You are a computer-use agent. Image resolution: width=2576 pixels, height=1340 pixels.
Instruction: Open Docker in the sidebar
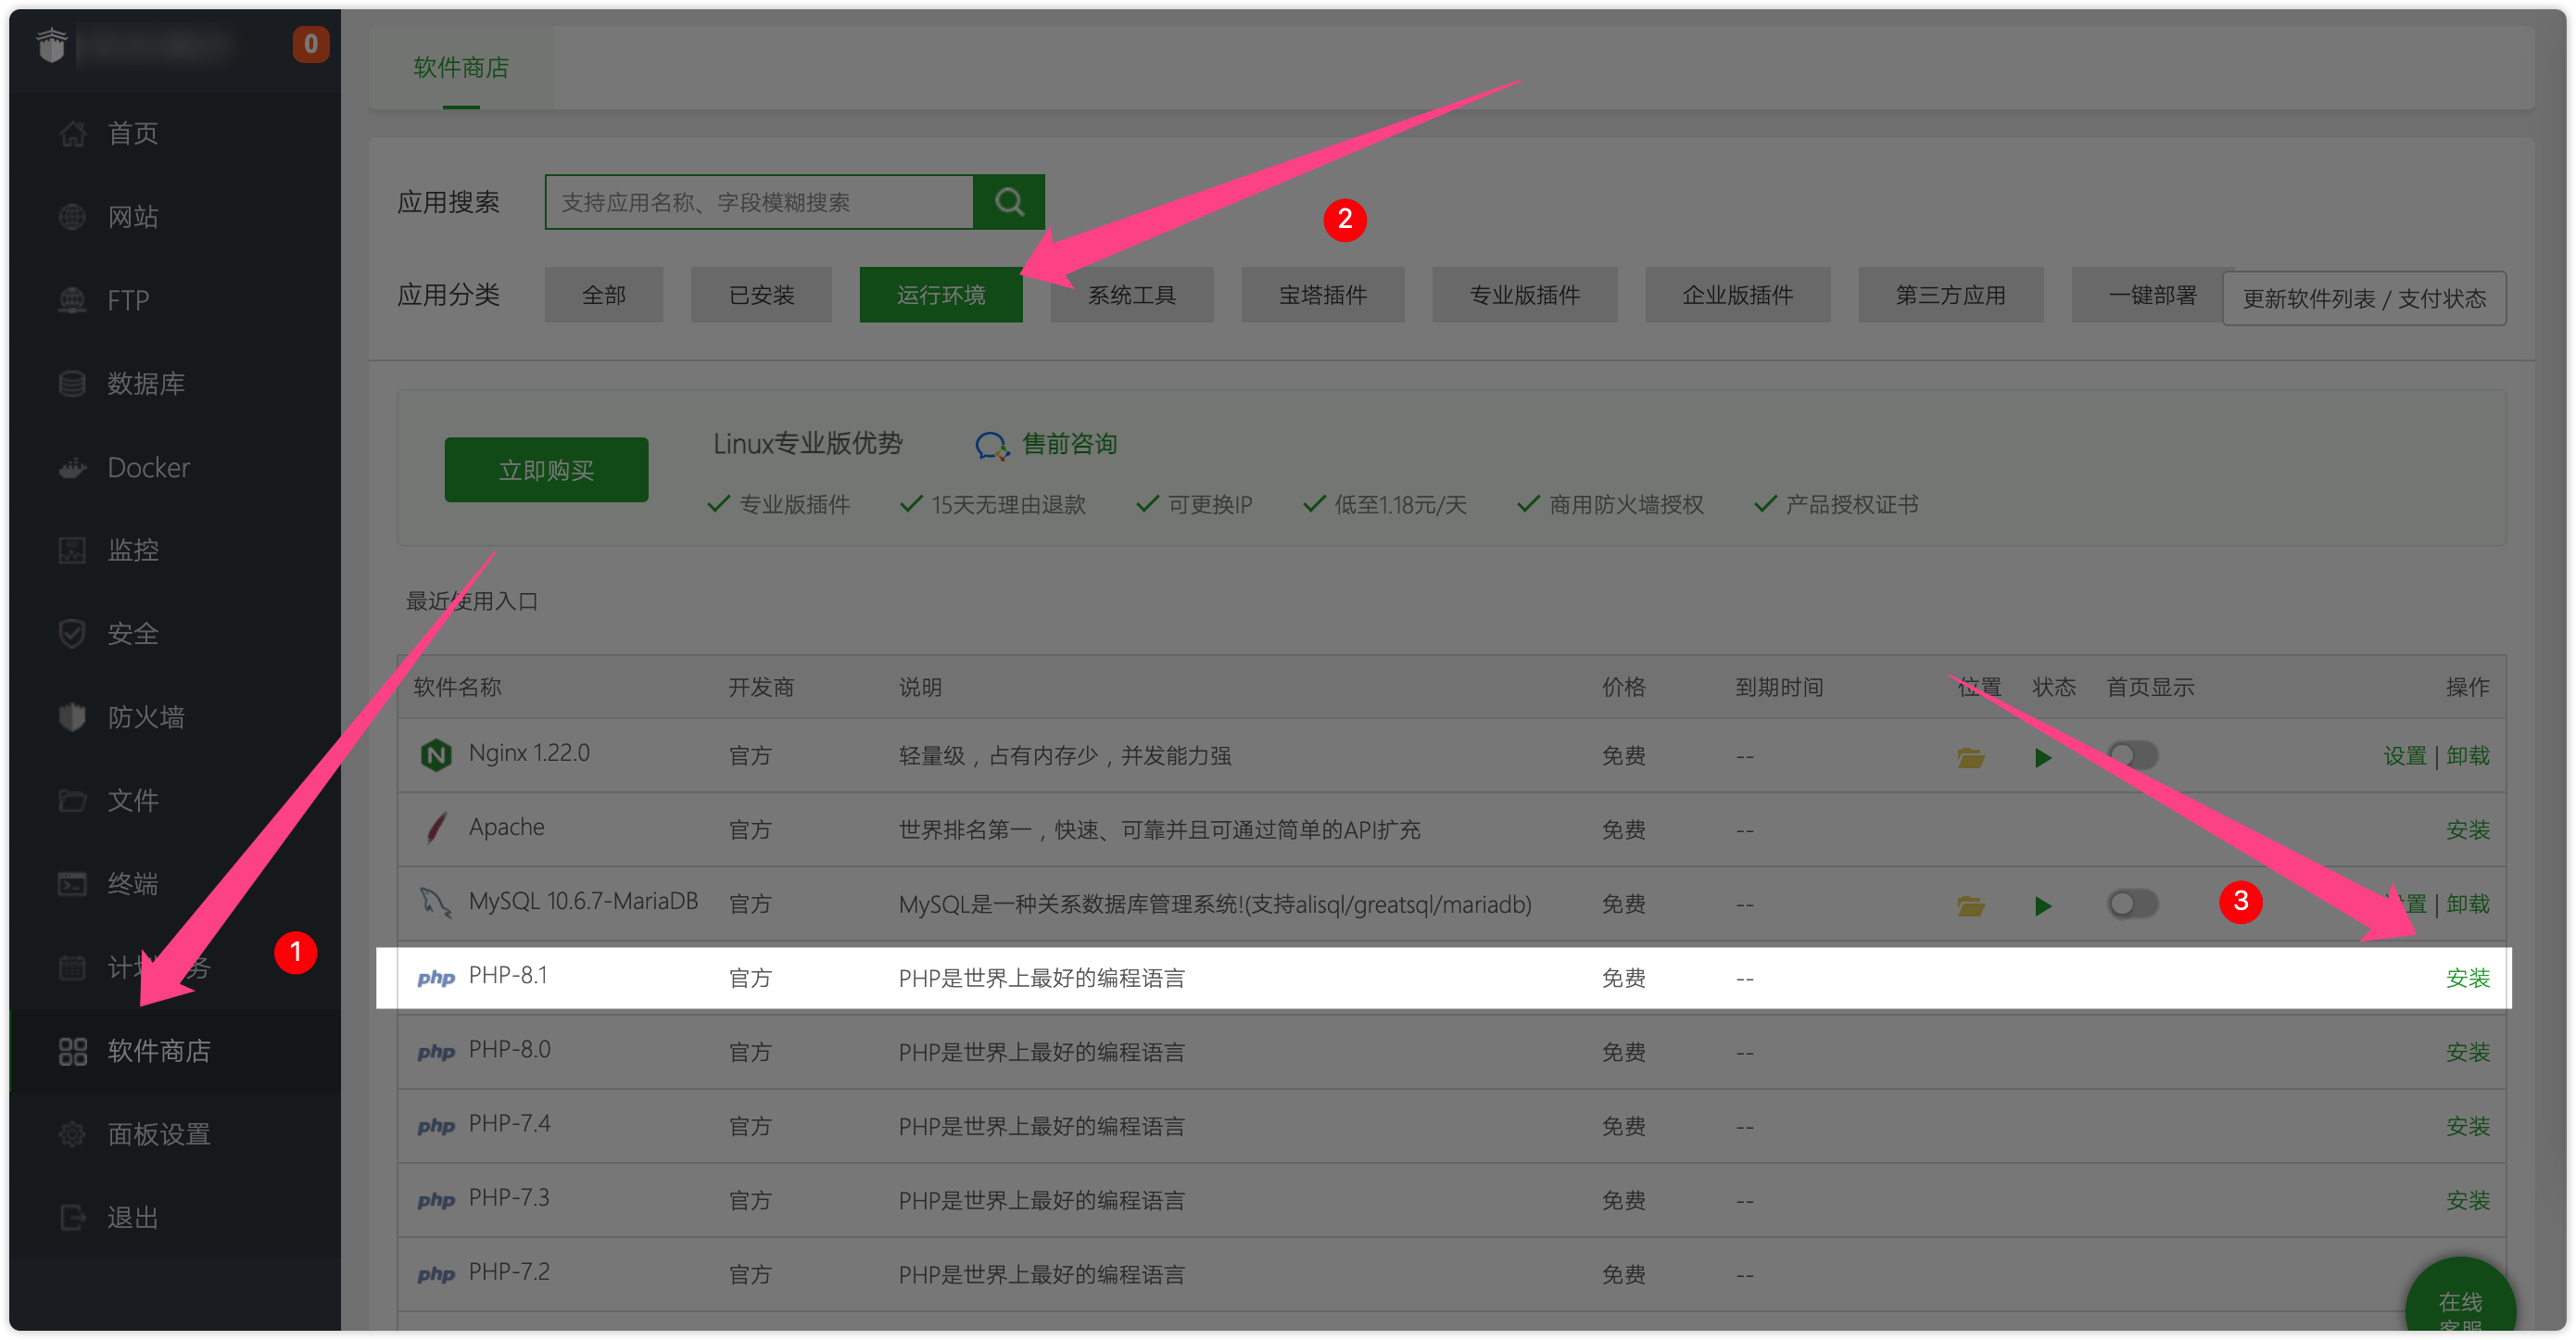pyautogui.click(x=148, y=467)
